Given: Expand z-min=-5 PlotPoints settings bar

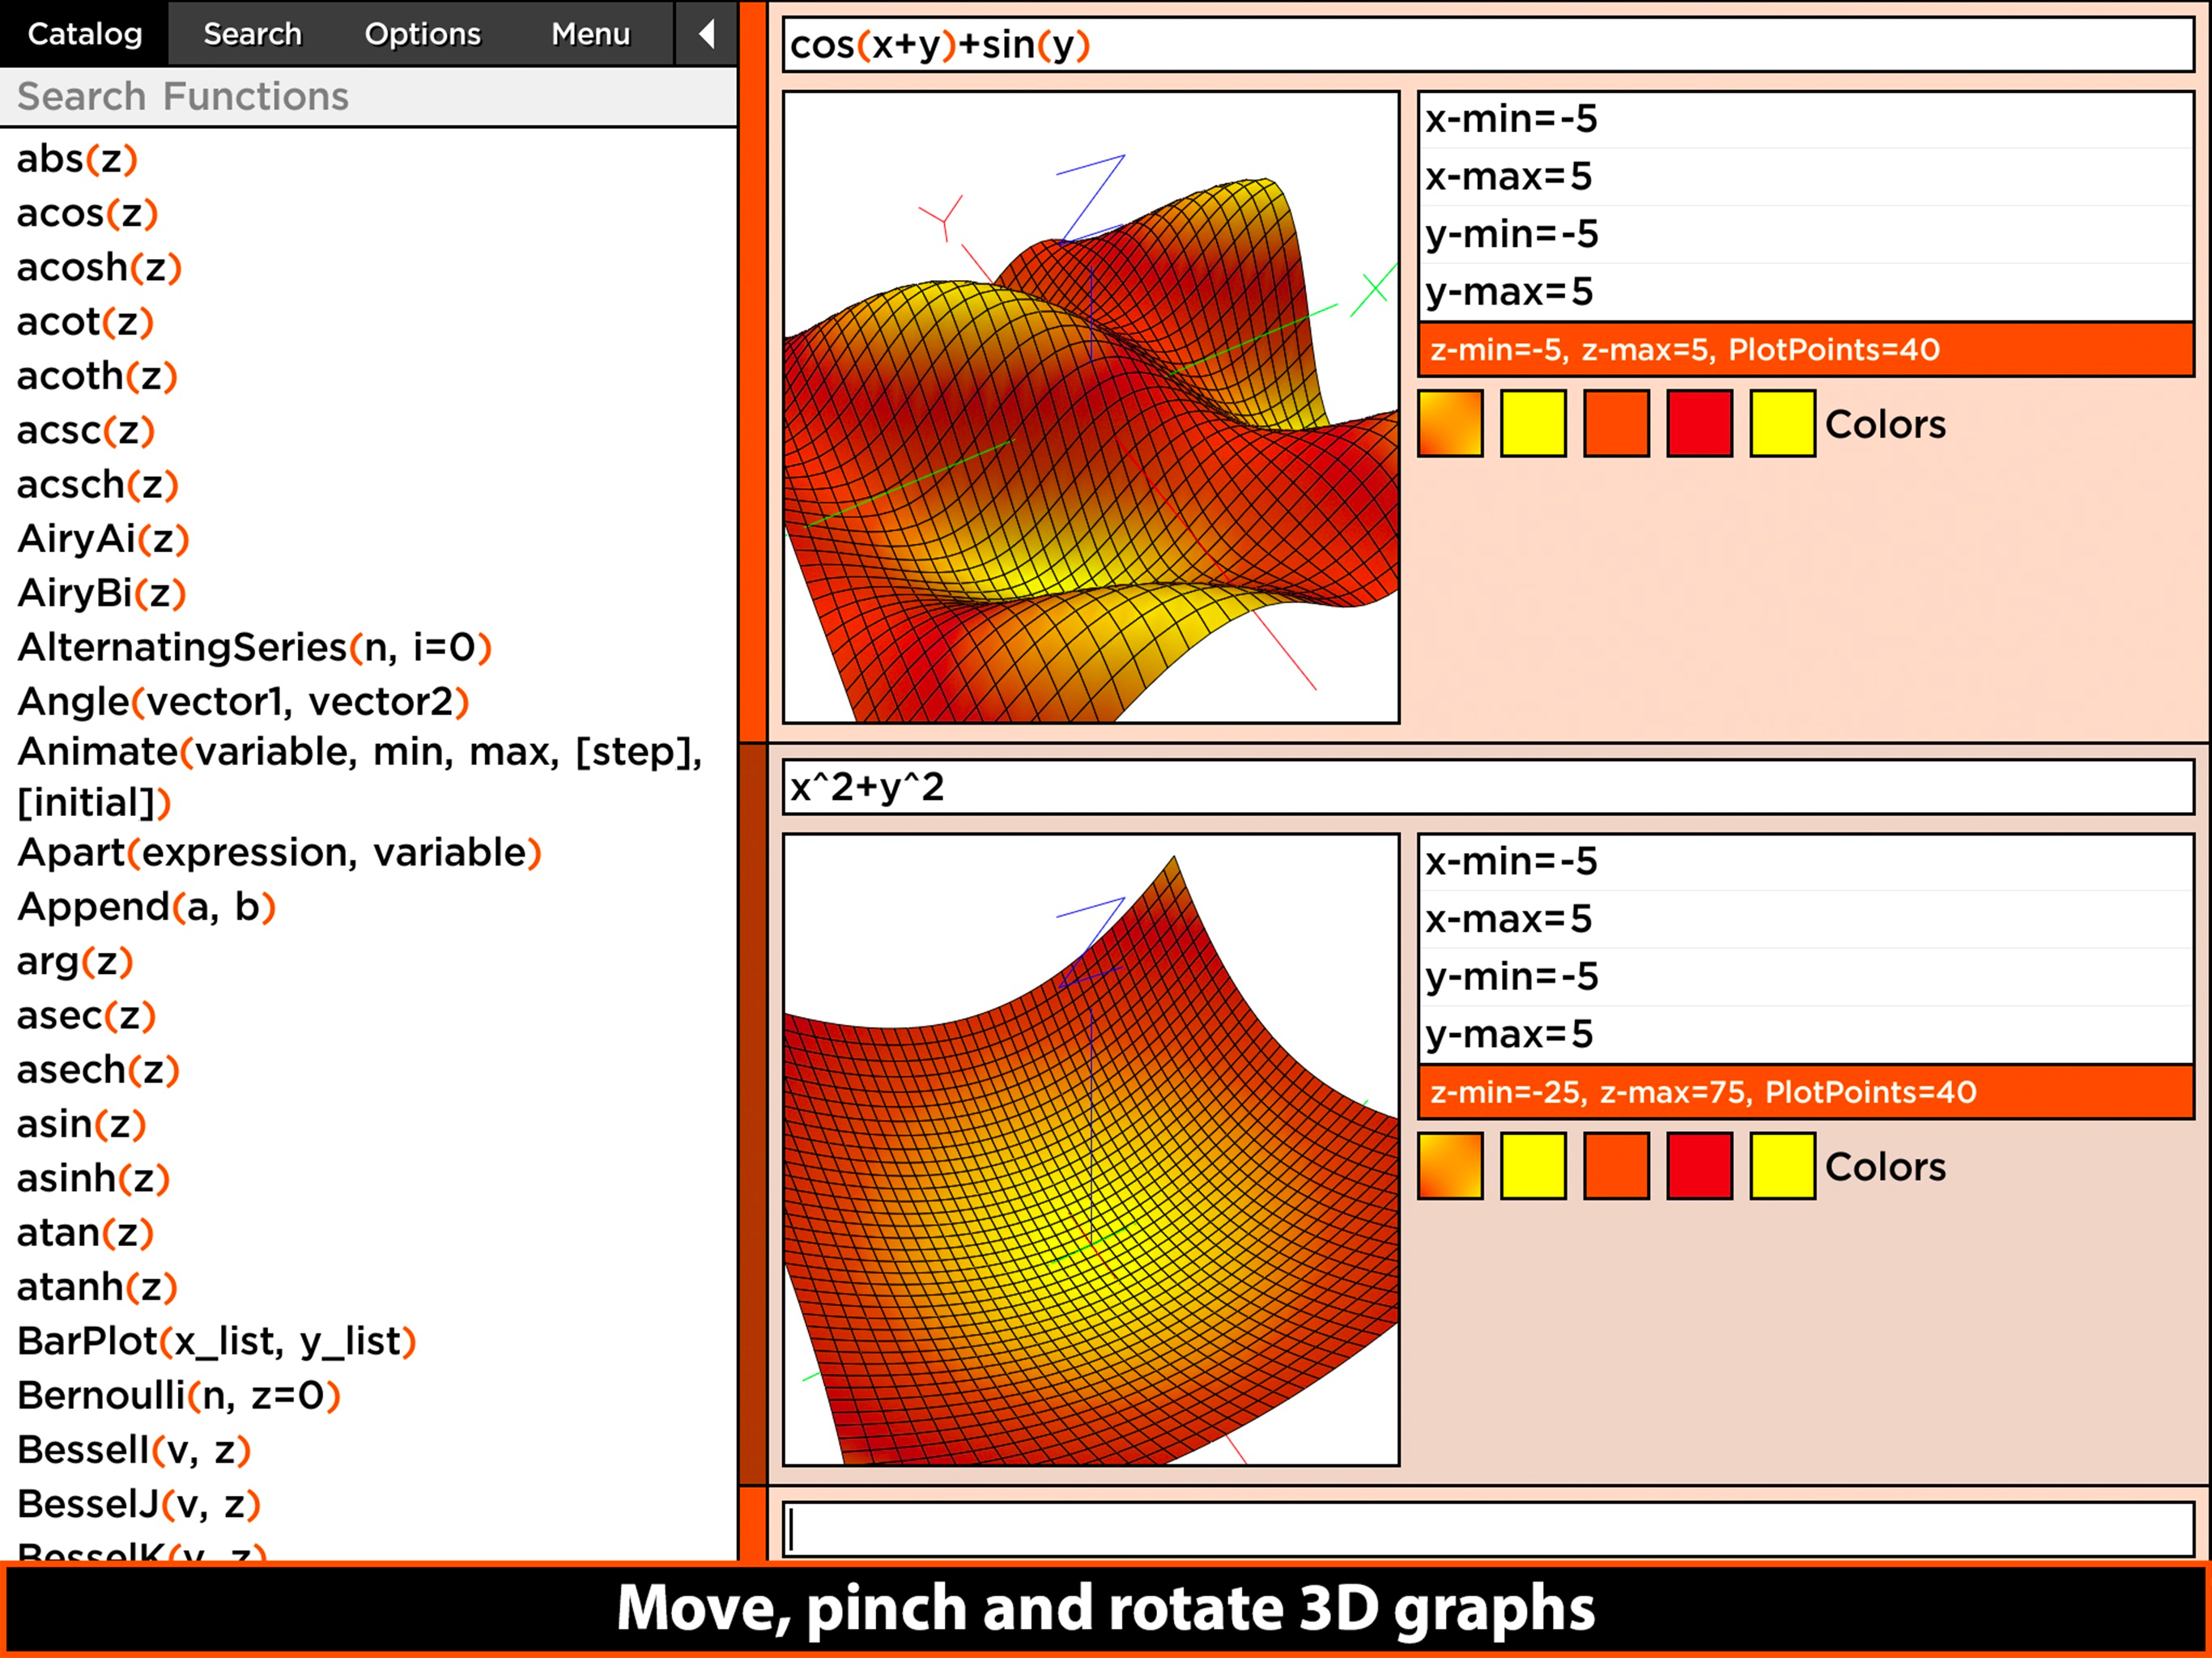Looking at the screenshot, I should (1805, 350).
